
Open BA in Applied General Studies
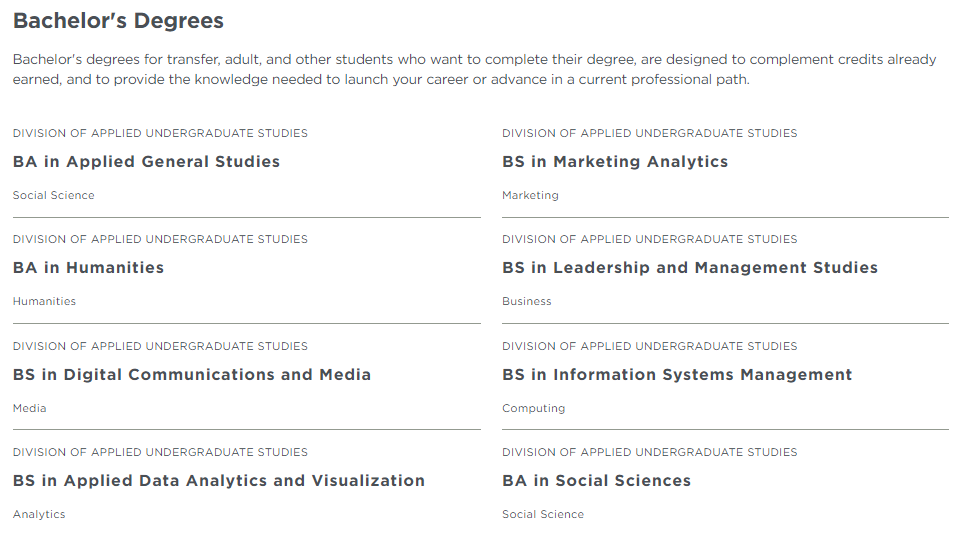146,162
